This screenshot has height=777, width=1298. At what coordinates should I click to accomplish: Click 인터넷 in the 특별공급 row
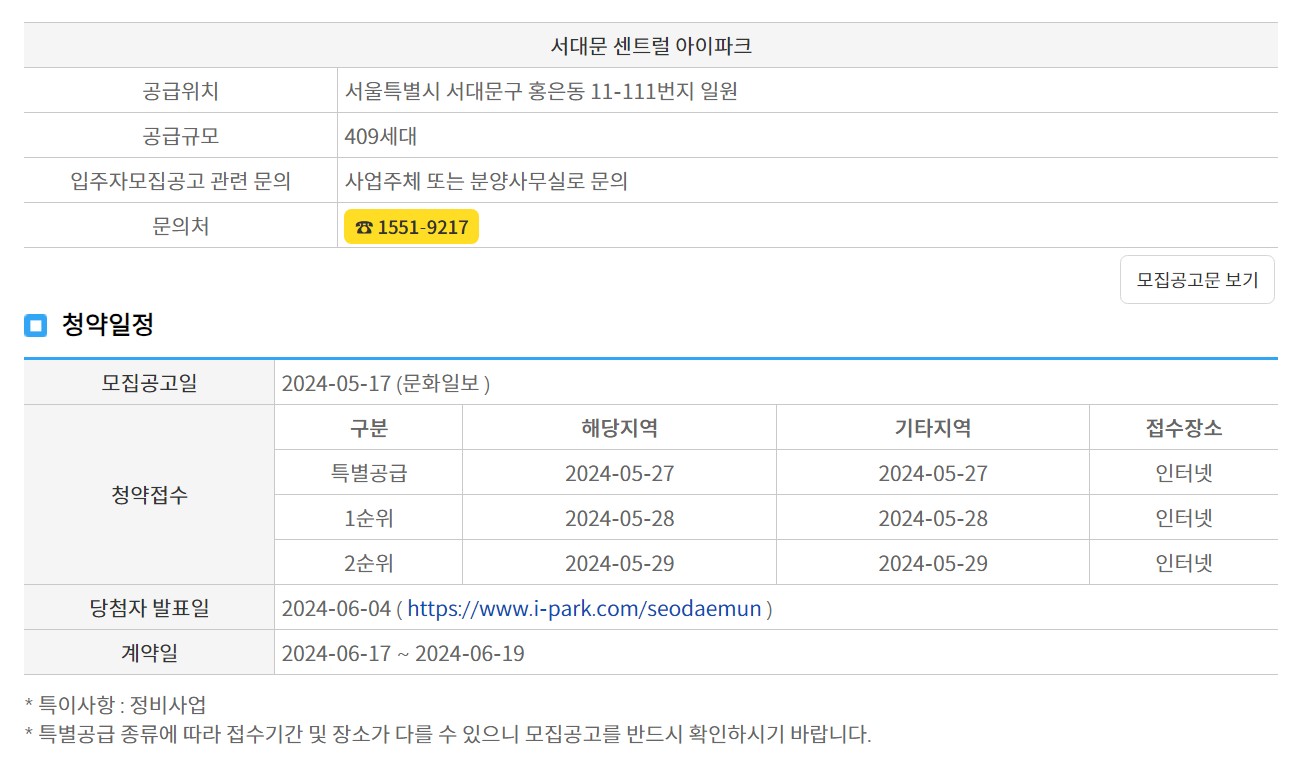[x=1184, y=473]
